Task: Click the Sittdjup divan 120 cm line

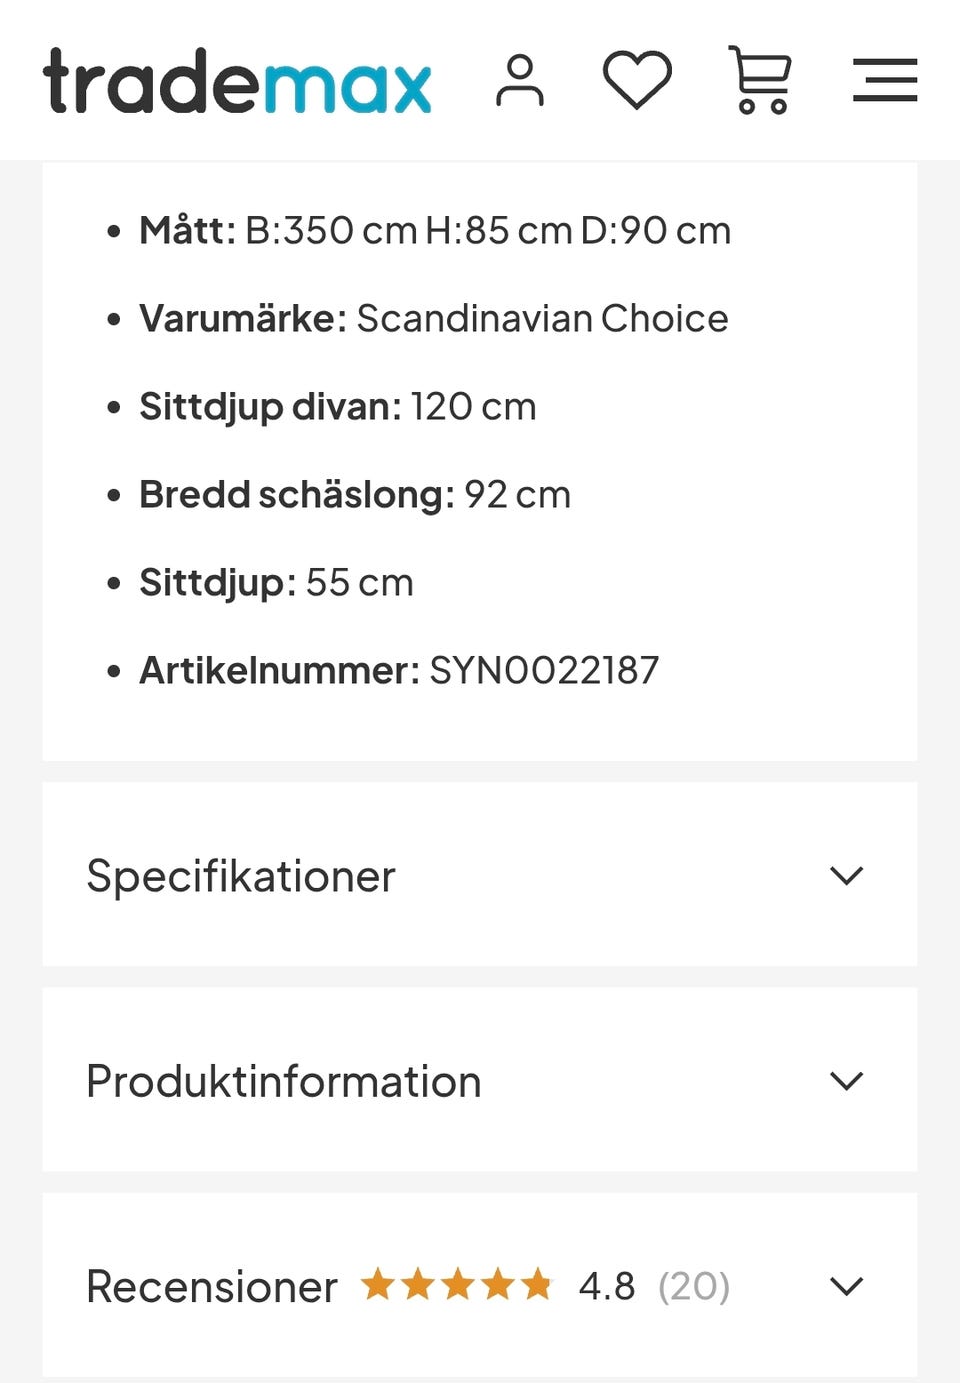Action: [x=337, y=407]
